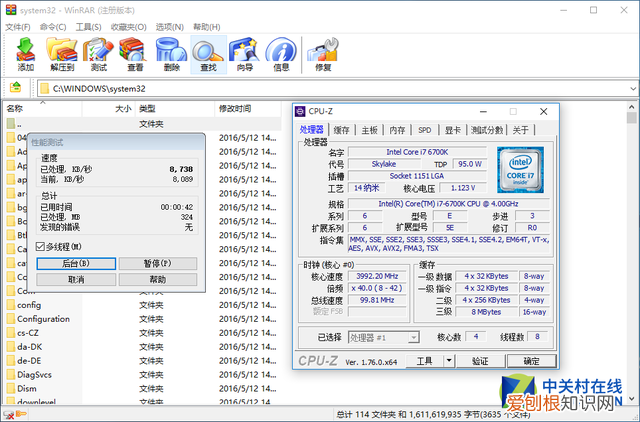Click the 帮助 button in the benchmark dialog
Viewport: 640px width, 422px height.
(x=158, y=280)
